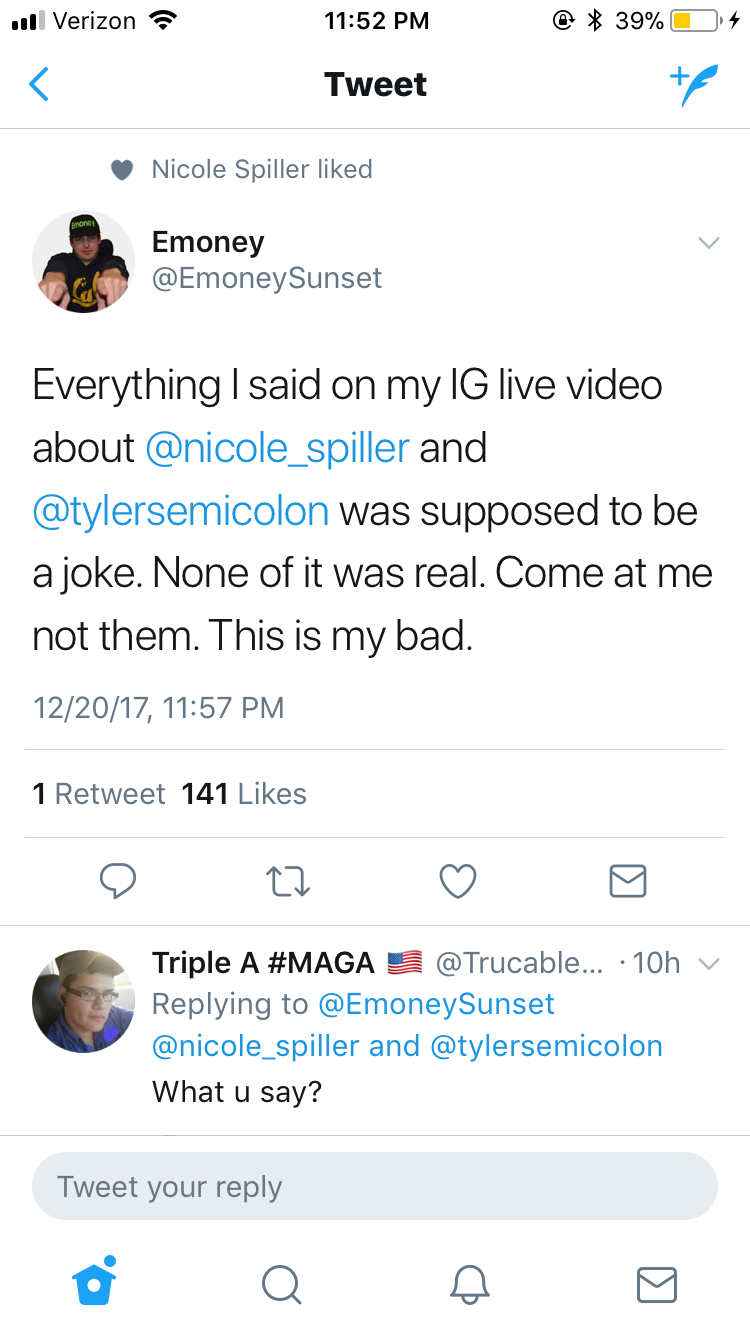Share tweet via direct message envelope icon

628,881
